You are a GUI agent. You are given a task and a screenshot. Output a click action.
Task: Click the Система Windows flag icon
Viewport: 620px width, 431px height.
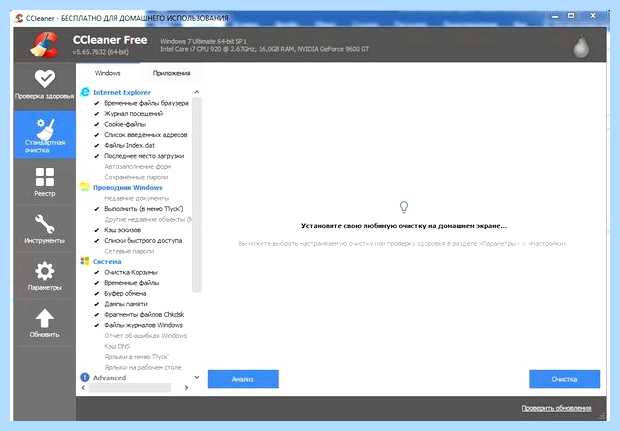pos(85,261)
